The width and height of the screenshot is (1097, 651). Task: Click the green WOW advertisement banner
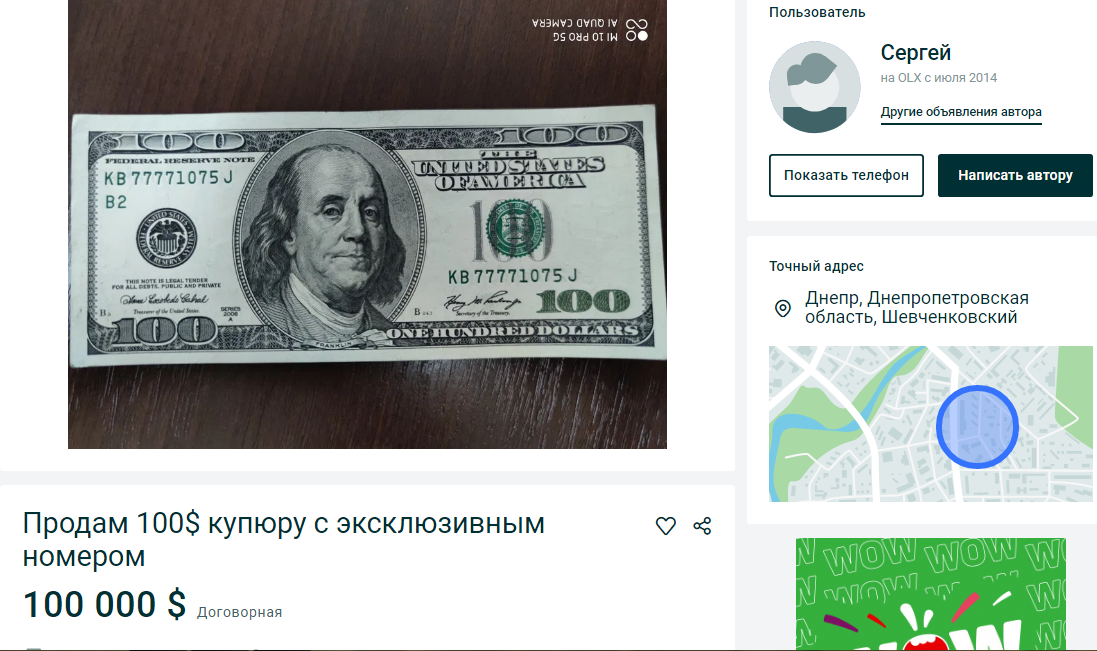point(930,594)
